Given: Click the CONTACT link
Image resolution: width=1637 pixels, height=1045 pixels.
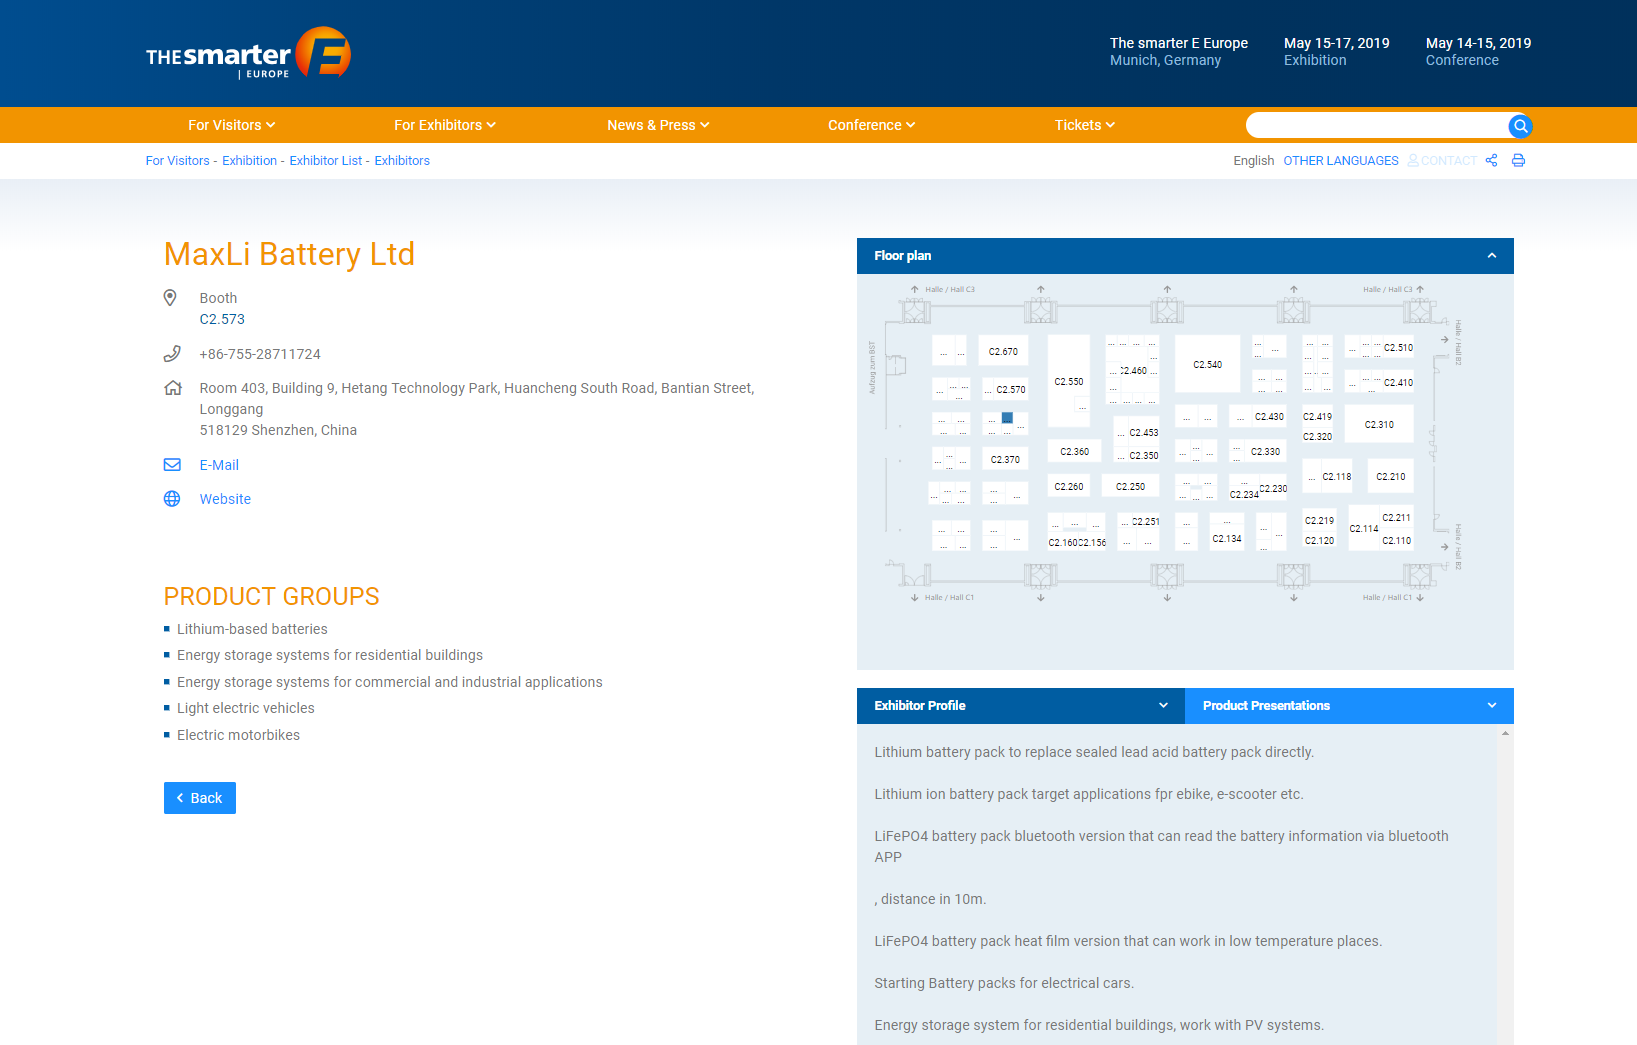Looking at the screenshot, I should point(1449,161).
